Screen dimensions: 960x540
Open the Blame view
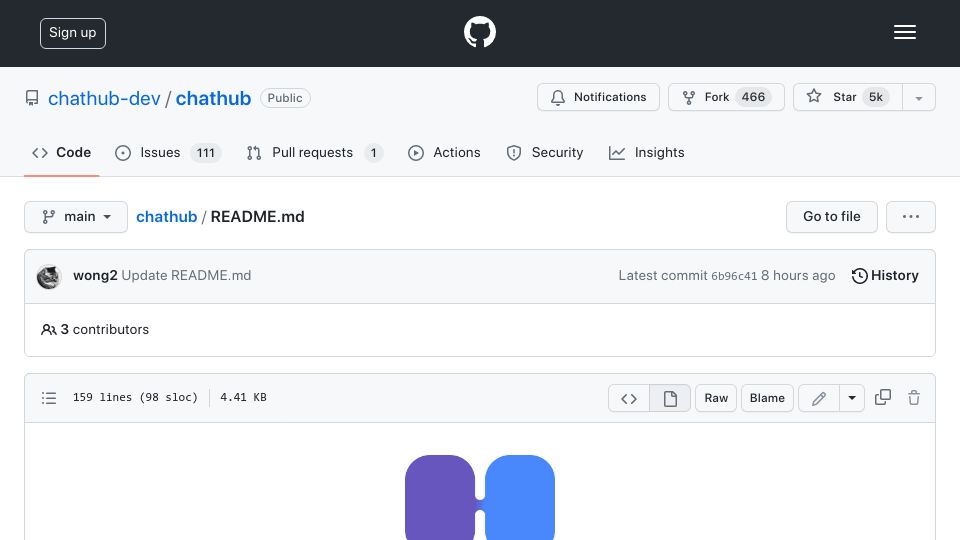pos(767,398)
